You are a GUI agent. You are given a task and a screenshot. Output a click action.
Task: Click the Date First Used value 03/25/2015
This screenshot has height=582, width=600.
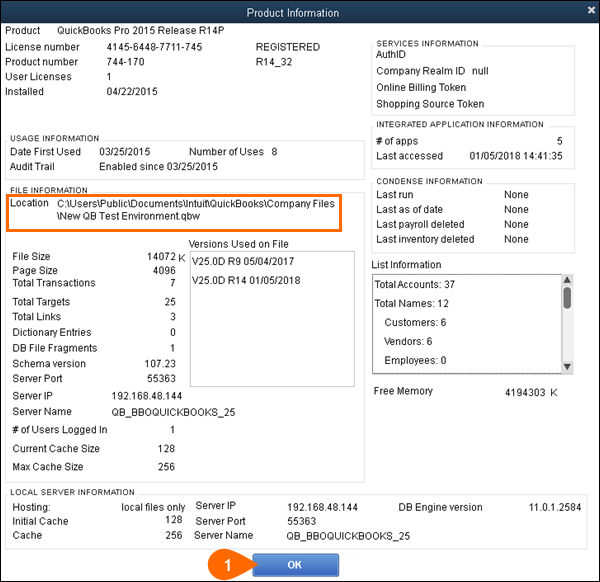click(x=125, y=152)
